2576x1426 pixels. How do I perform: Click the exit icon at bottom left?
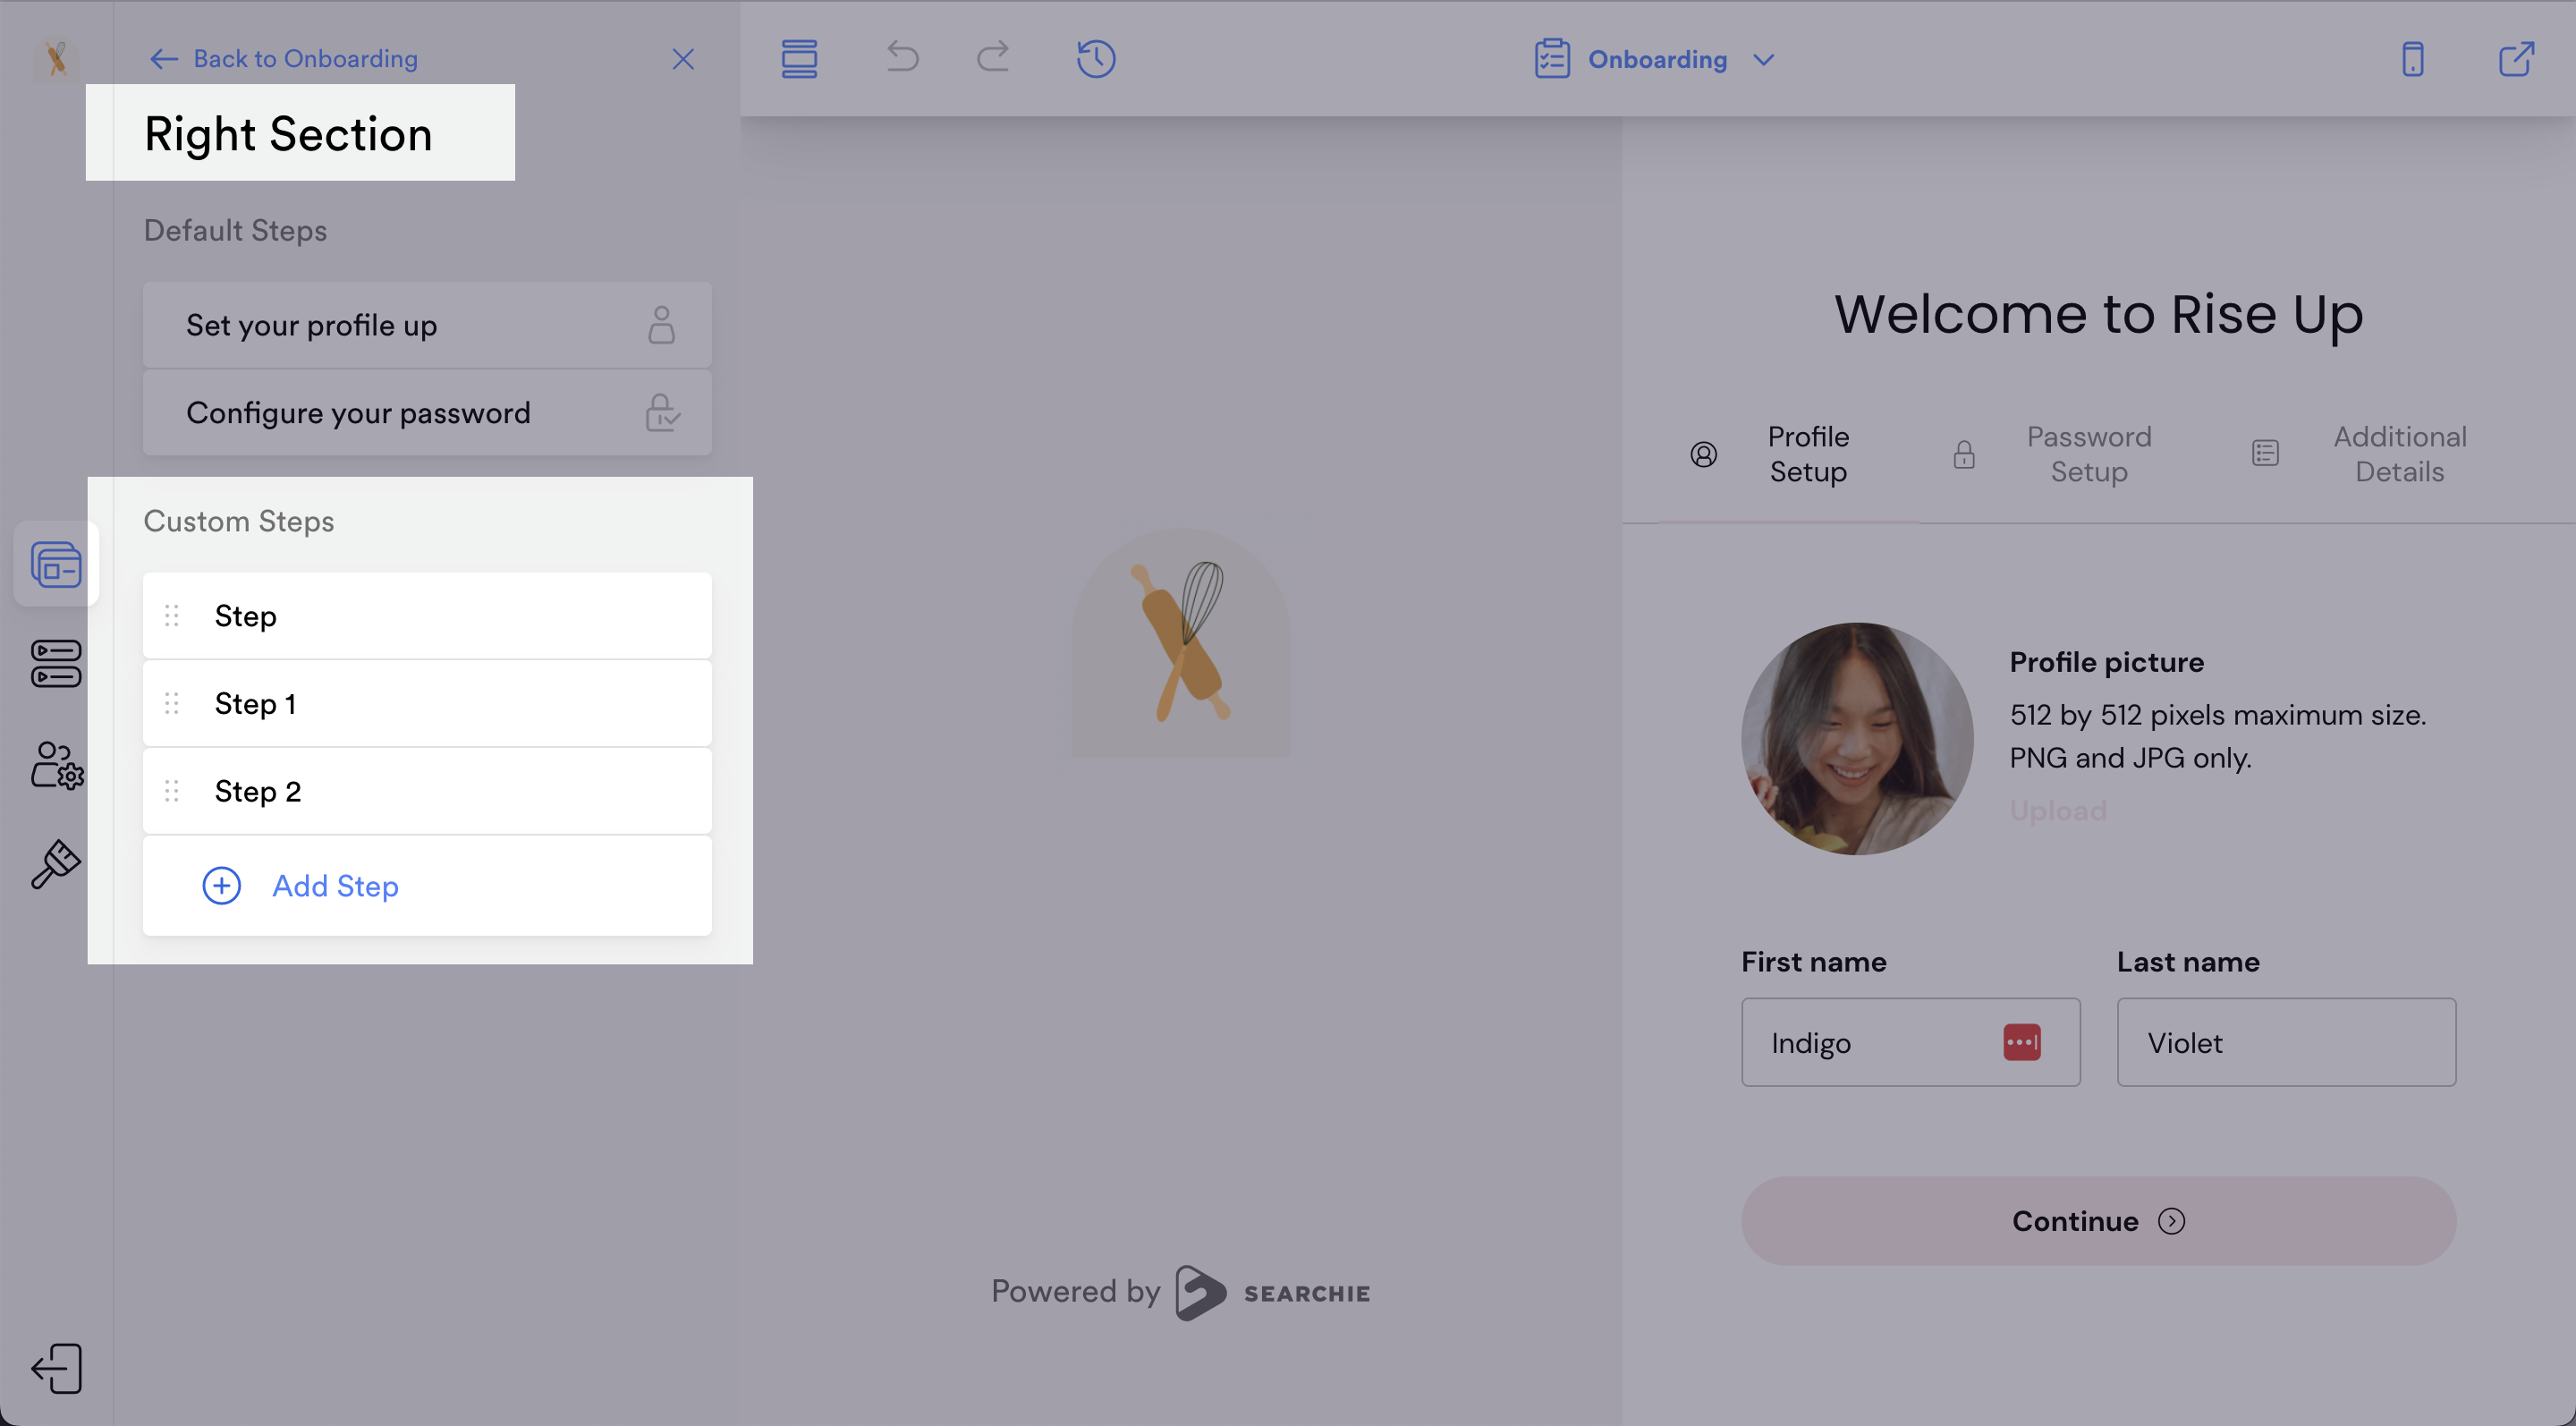click(56, 1368)
